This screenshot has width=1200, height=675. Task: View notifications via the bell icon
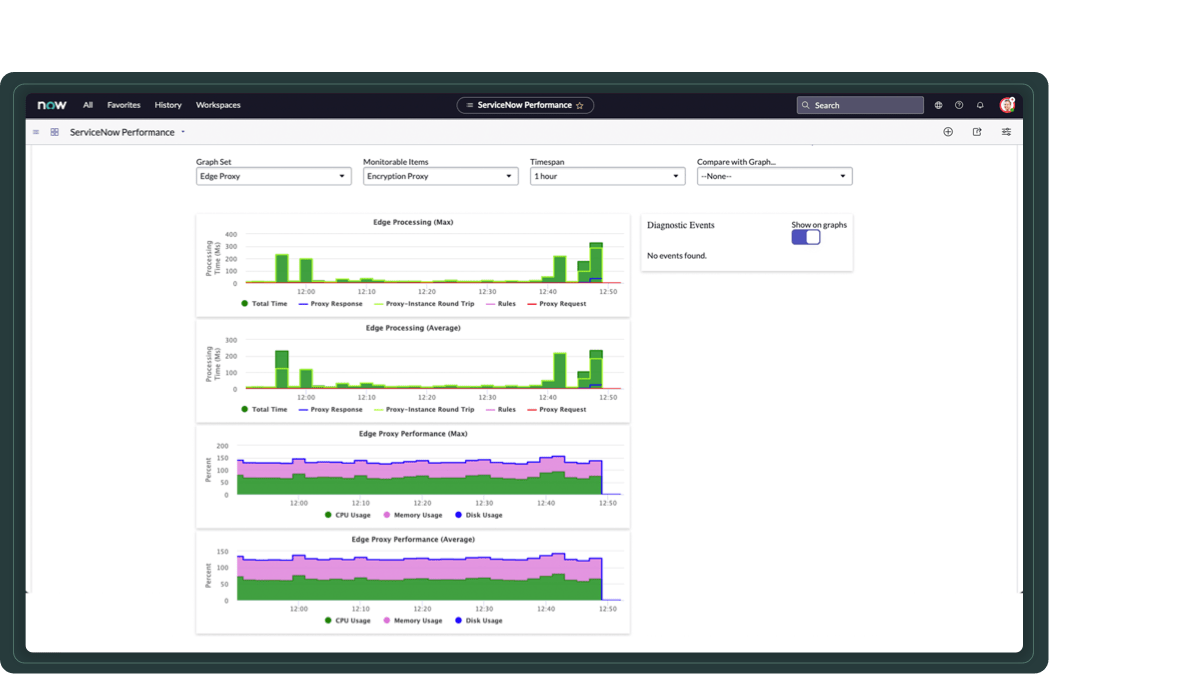(x=980, y=104)
